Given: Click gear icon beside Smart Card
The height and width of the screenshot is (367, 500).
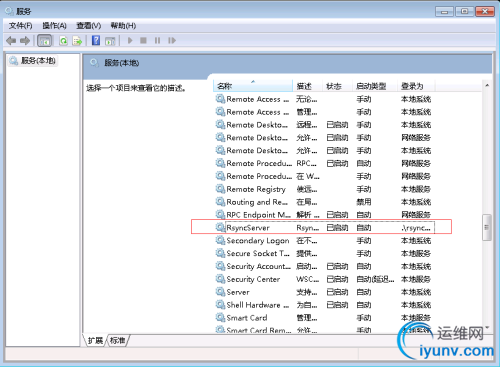Looking at the screenshot, I should click(220, 317).
